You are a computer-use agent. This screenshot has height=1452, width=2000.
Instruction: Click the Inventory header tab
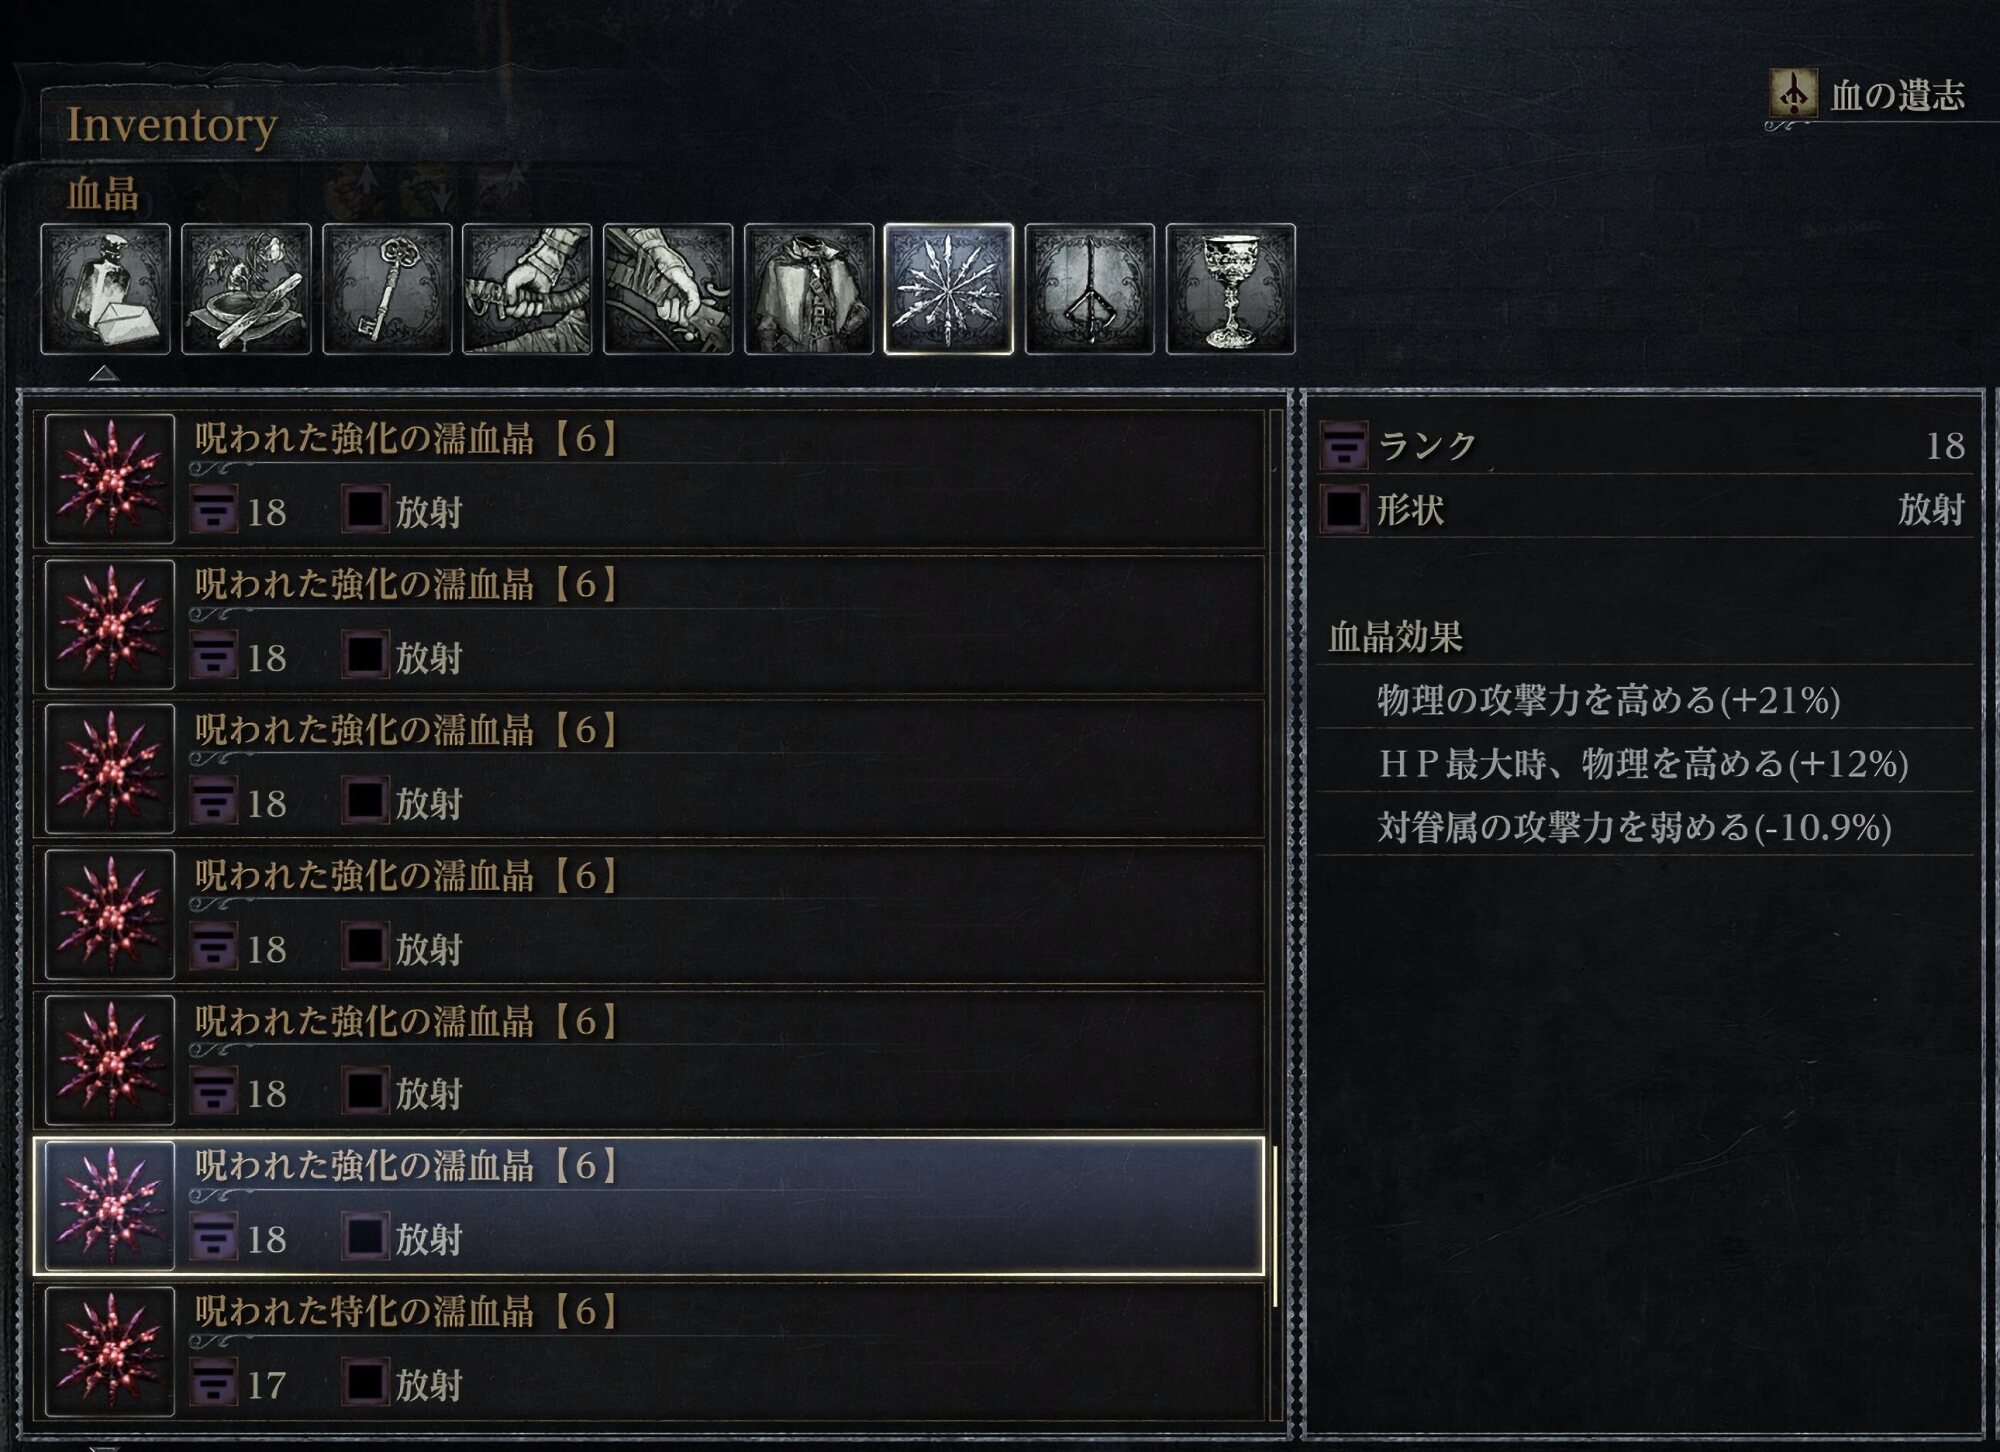tap(172, 125)
